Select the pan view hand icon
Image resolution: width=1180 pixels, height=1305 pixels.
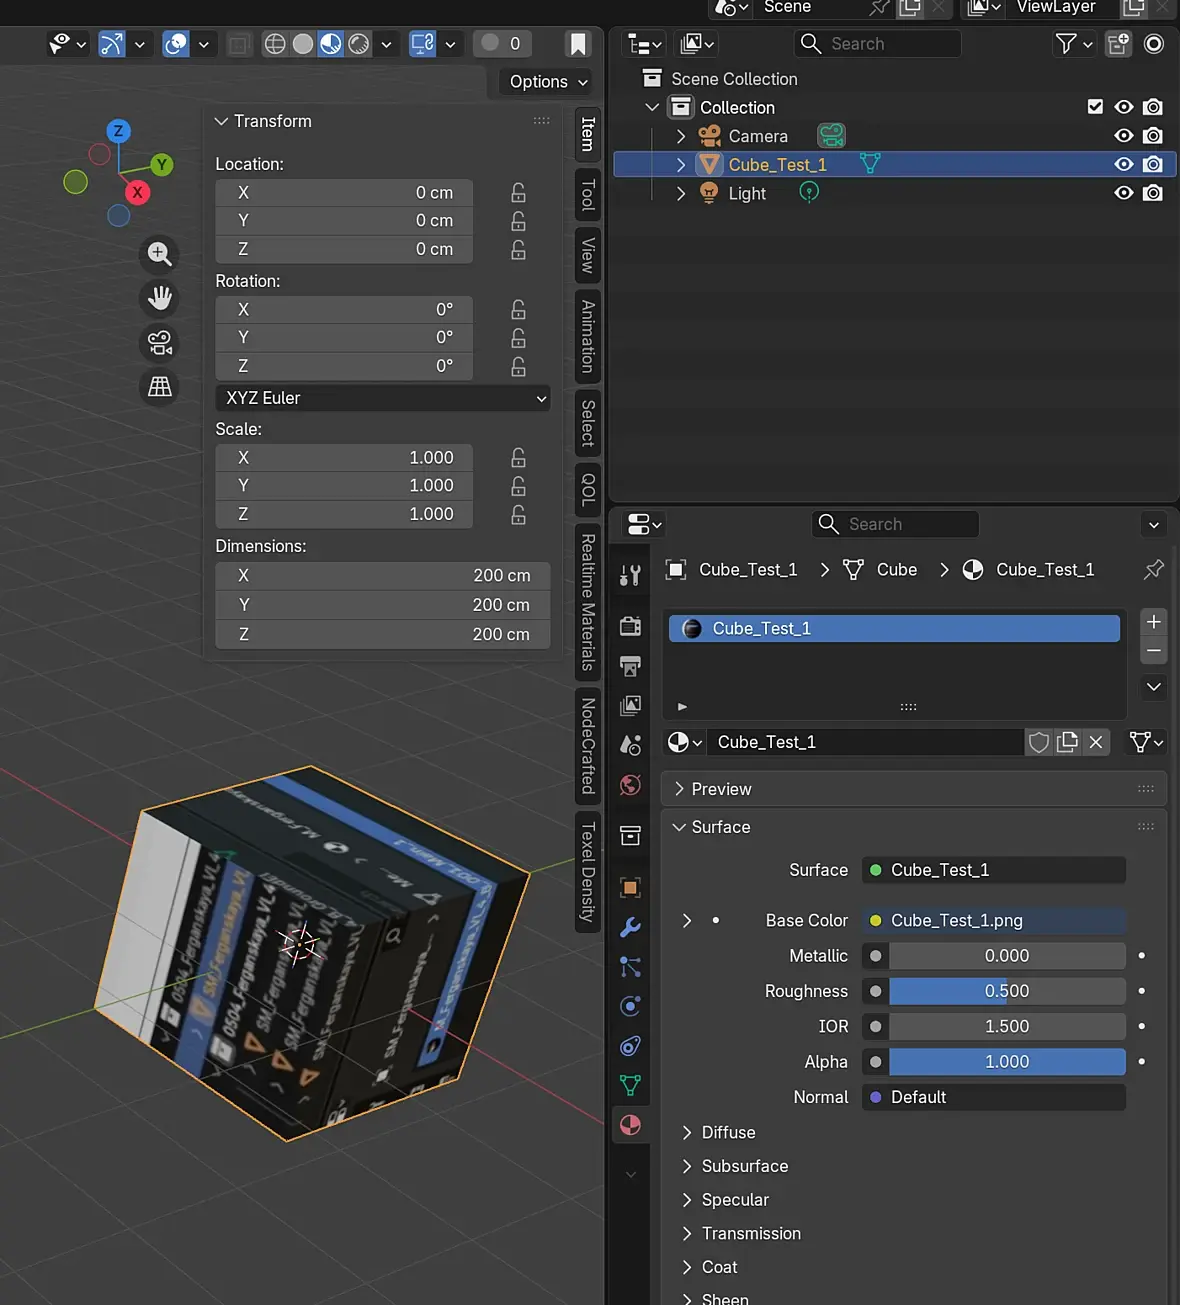160,298
